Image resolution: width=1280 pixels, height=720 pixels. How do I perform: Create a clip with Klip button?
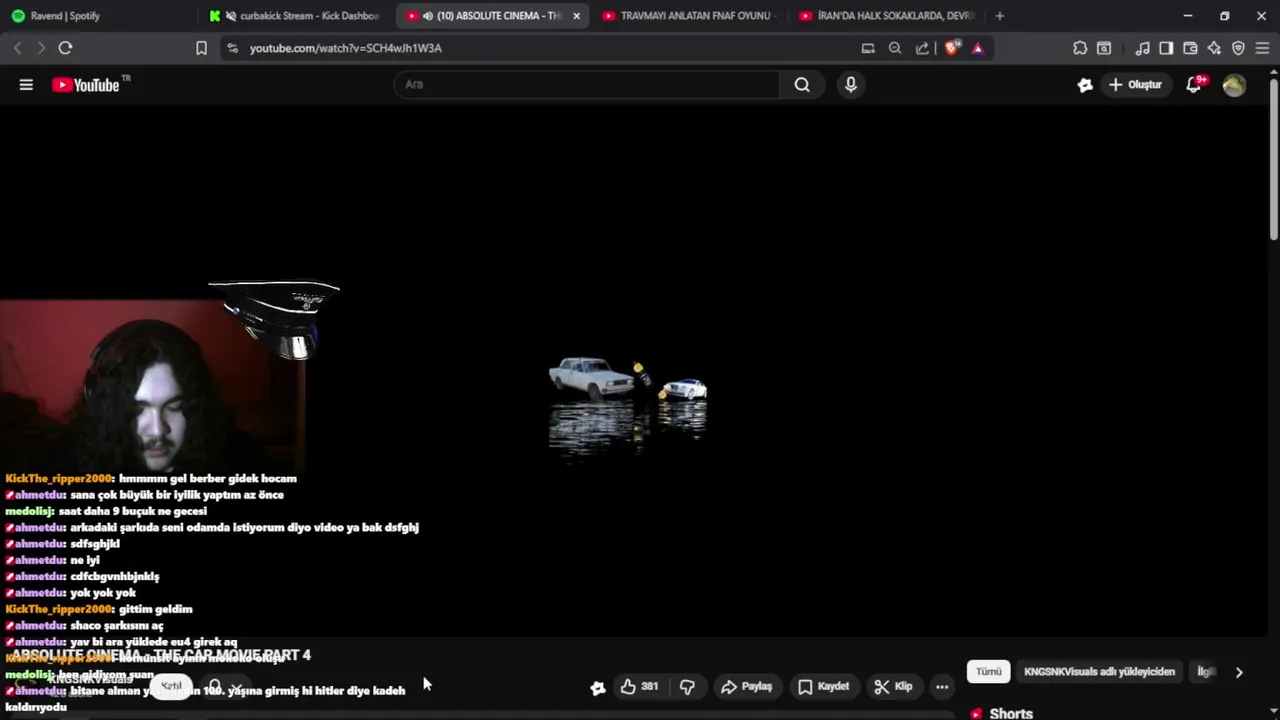pyautogui.click(x=893, y=687)
